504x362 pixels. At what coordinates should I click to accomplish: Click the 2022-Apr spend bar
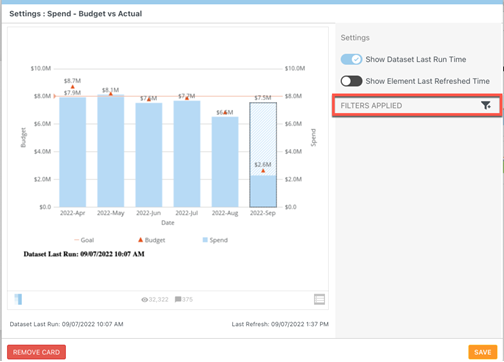pyautogui.click(x=73, y=152)
